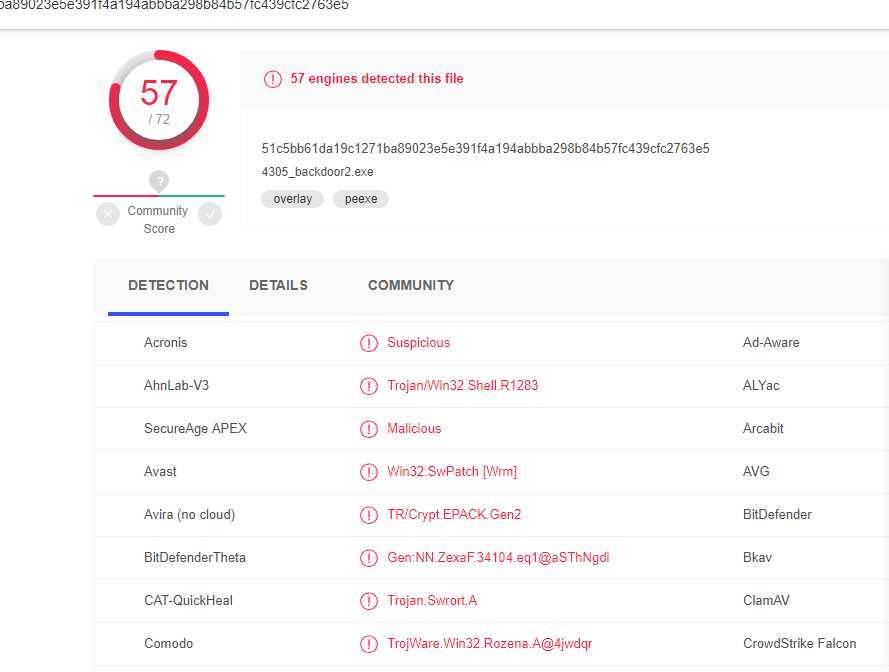
Task: Click TrojWare.Win32.Rozena.A@4jwdqr detection text
Action: pyautogui.click(x=490, y=643)
